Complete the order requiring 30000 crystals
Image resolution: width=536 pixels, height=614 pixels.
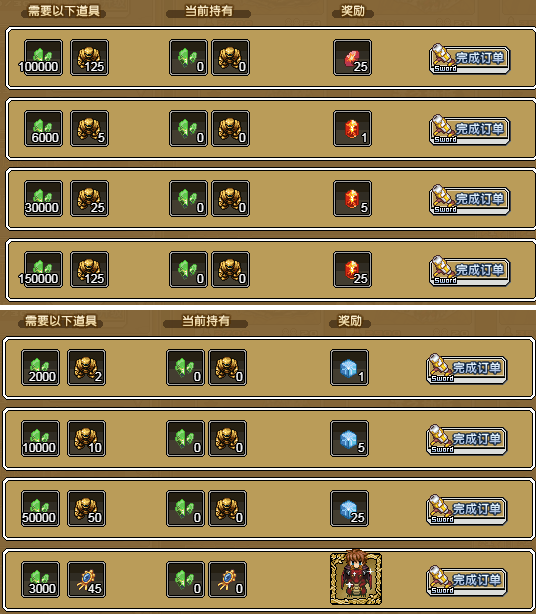[x=470, y=200]
